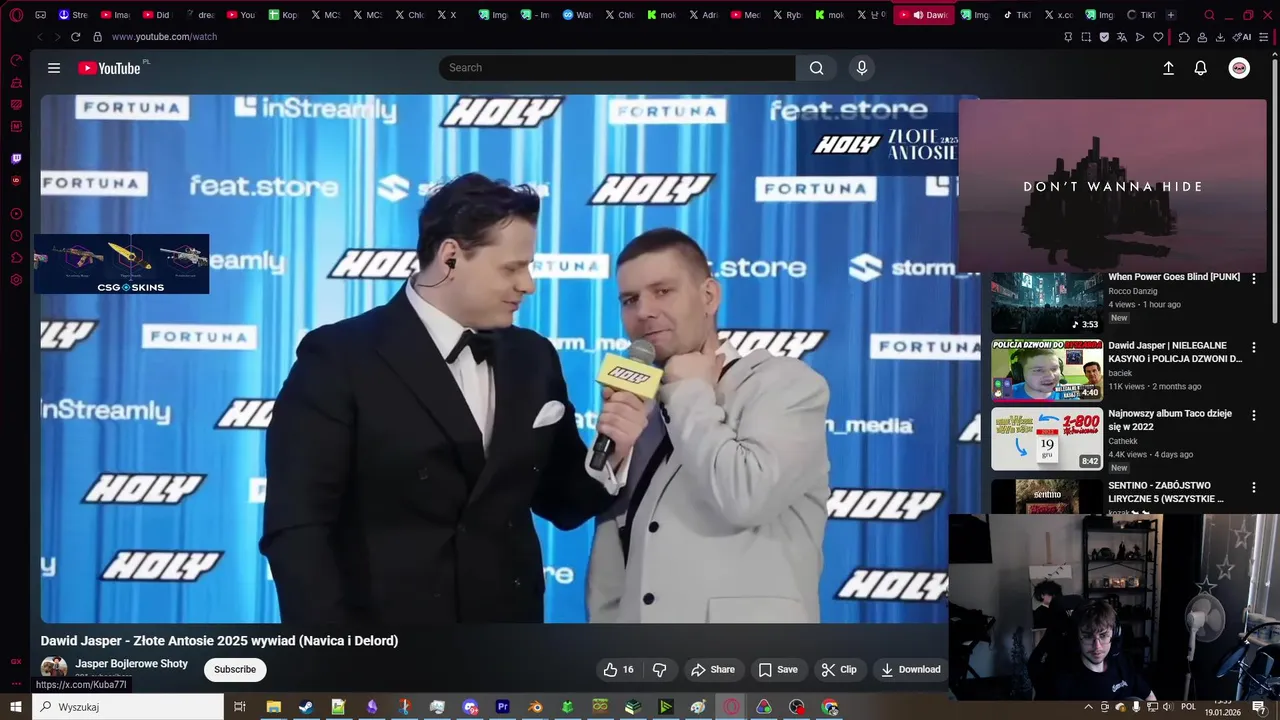This screenshot has width=1280, height=720.
Task: Open Najnowszy album Taco thumbnail
Action: point(1047,438)
